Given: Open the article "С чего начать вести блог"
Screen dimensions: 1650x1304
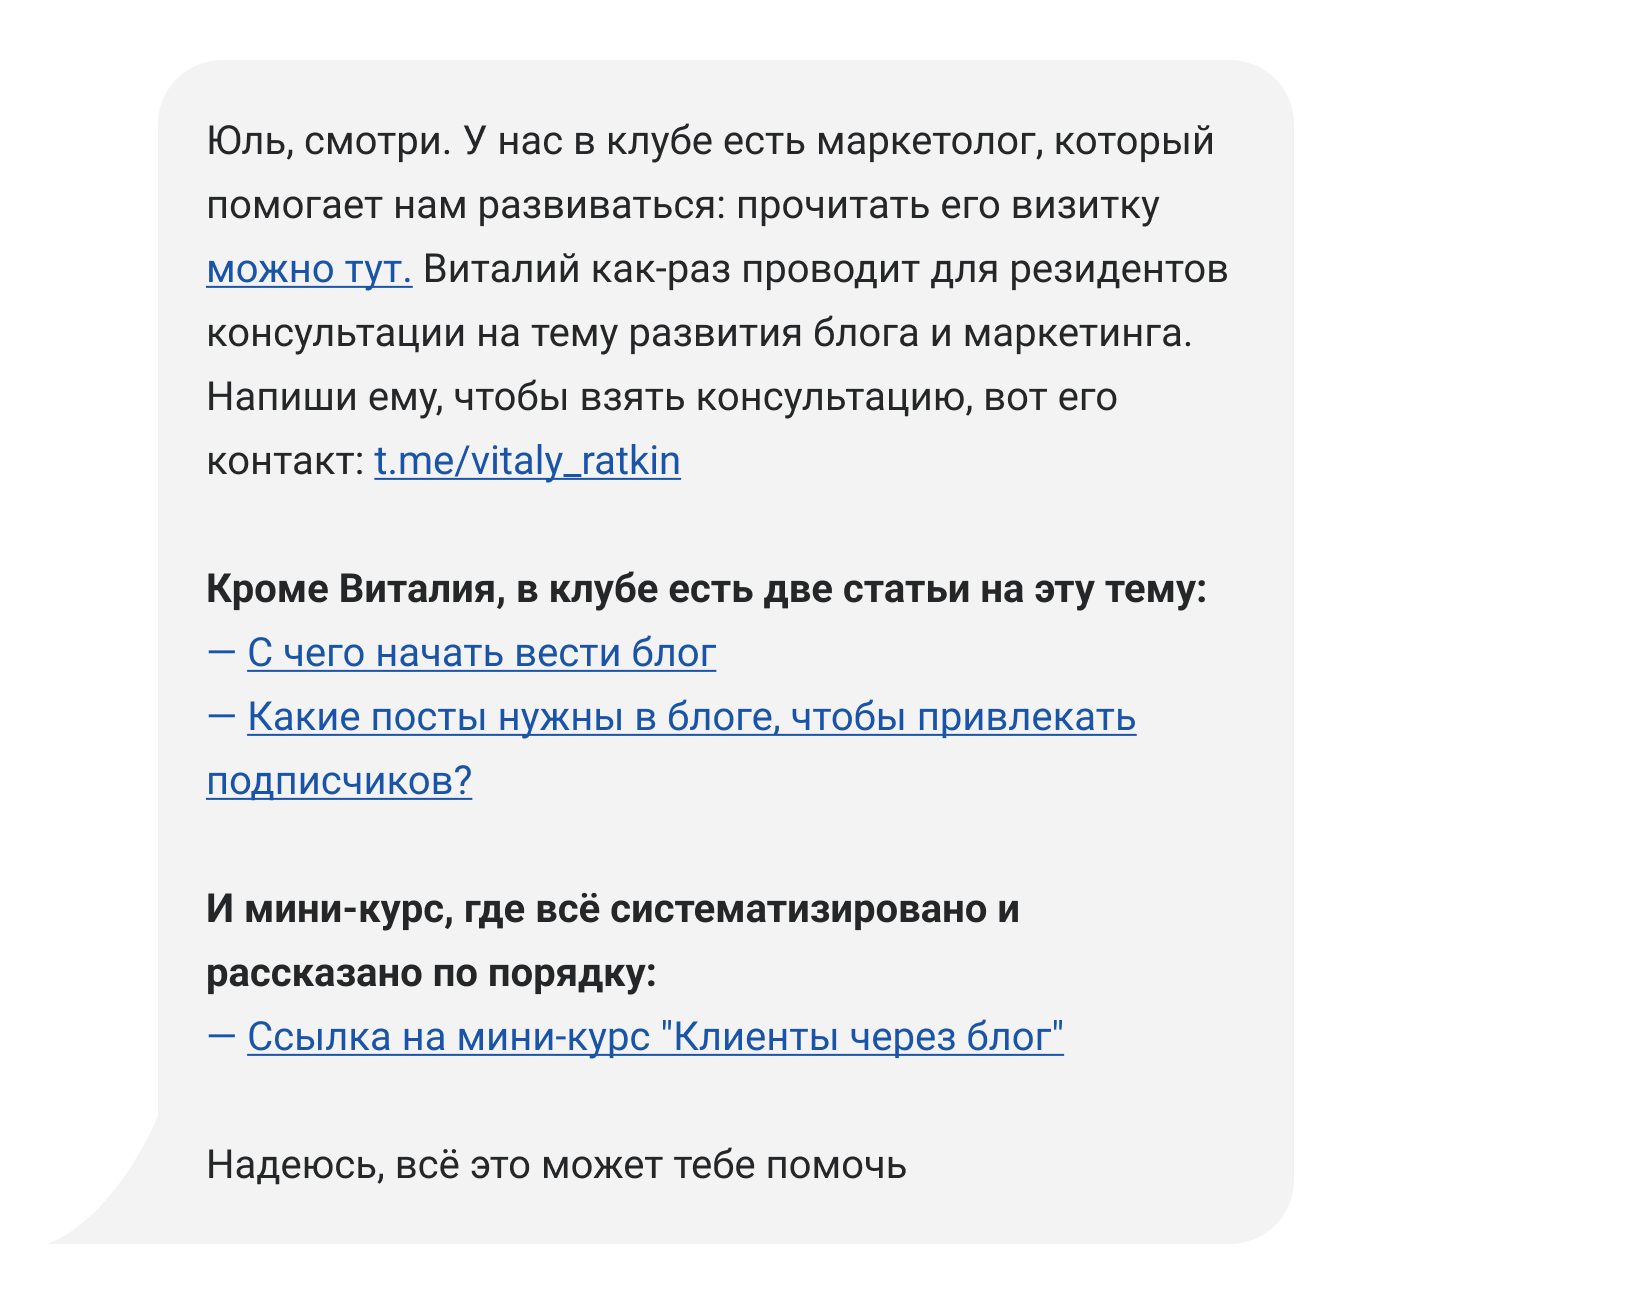Looking at the screenshot, I should [482, 654].
